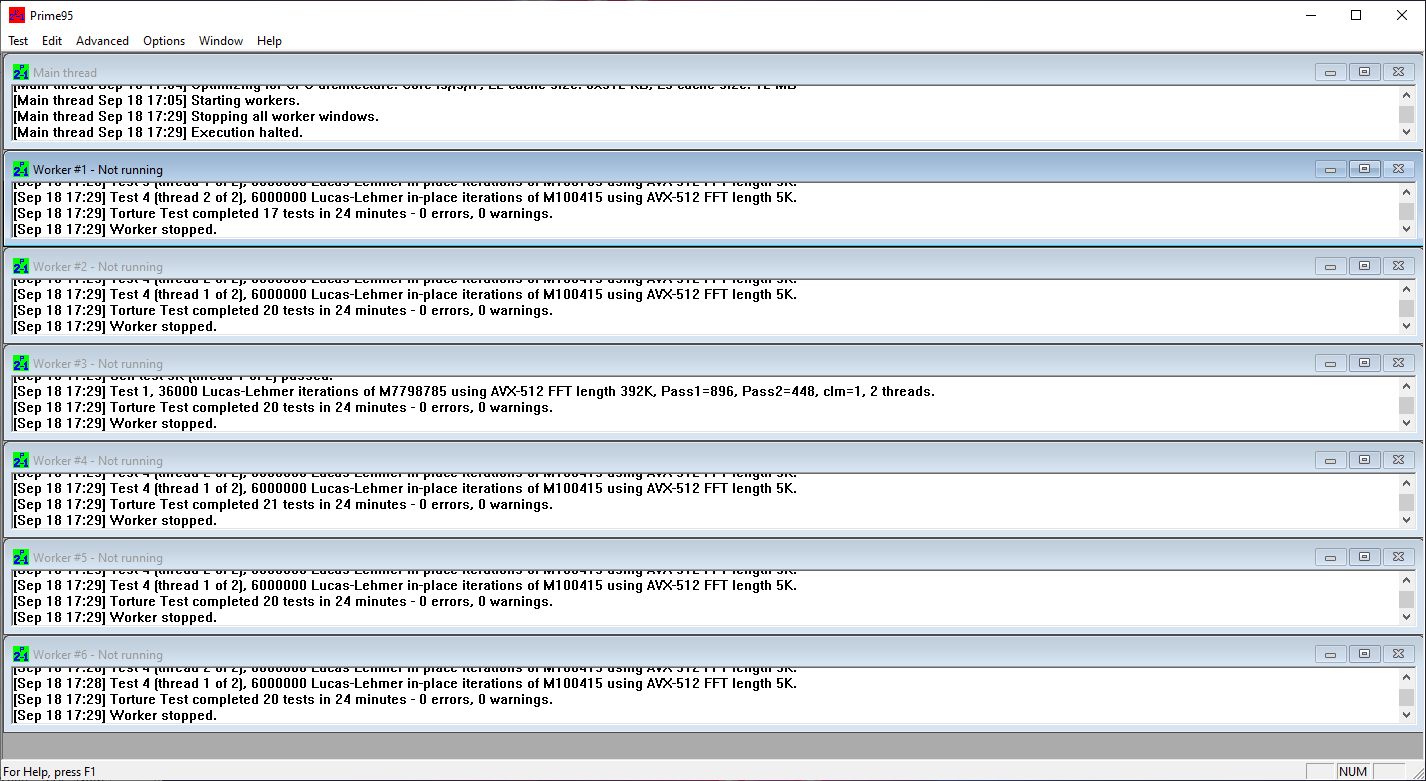This screenshot has width=1426, height=781.
Task: Open the Edit menu
Action: pyautogui.click(x=52, y=41)
